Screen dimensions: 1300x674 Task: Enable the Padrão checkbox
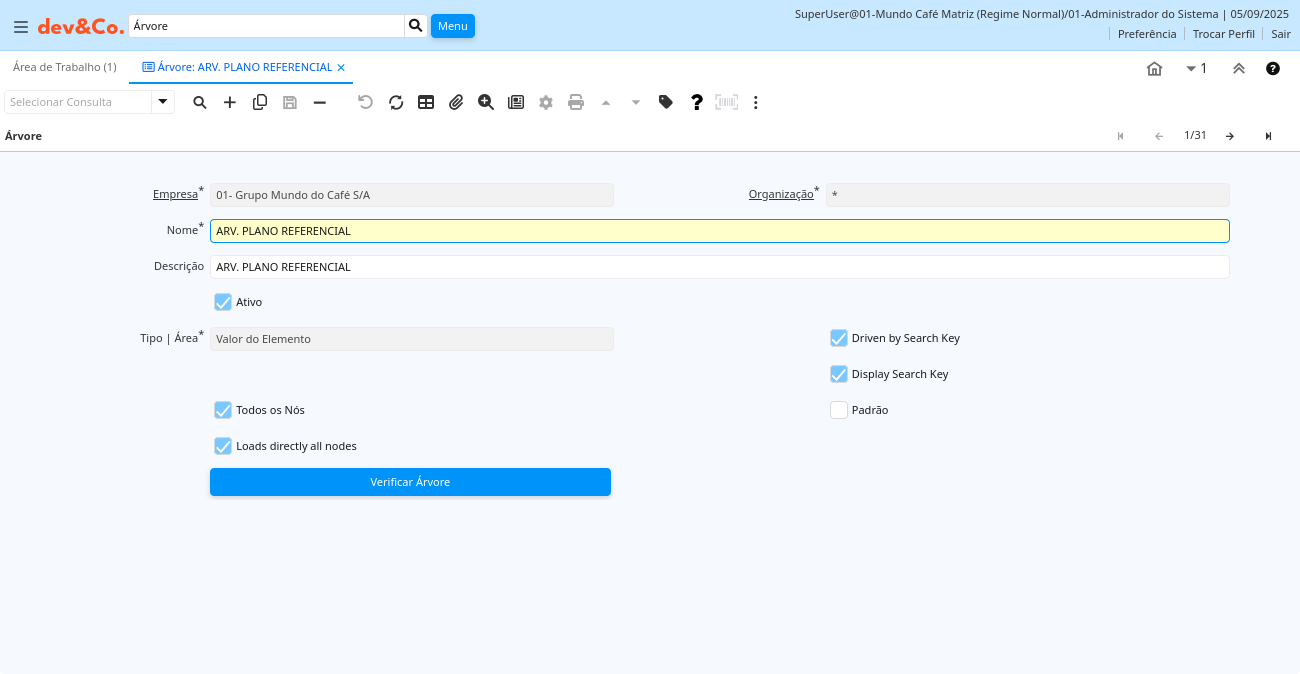[839, 410]
